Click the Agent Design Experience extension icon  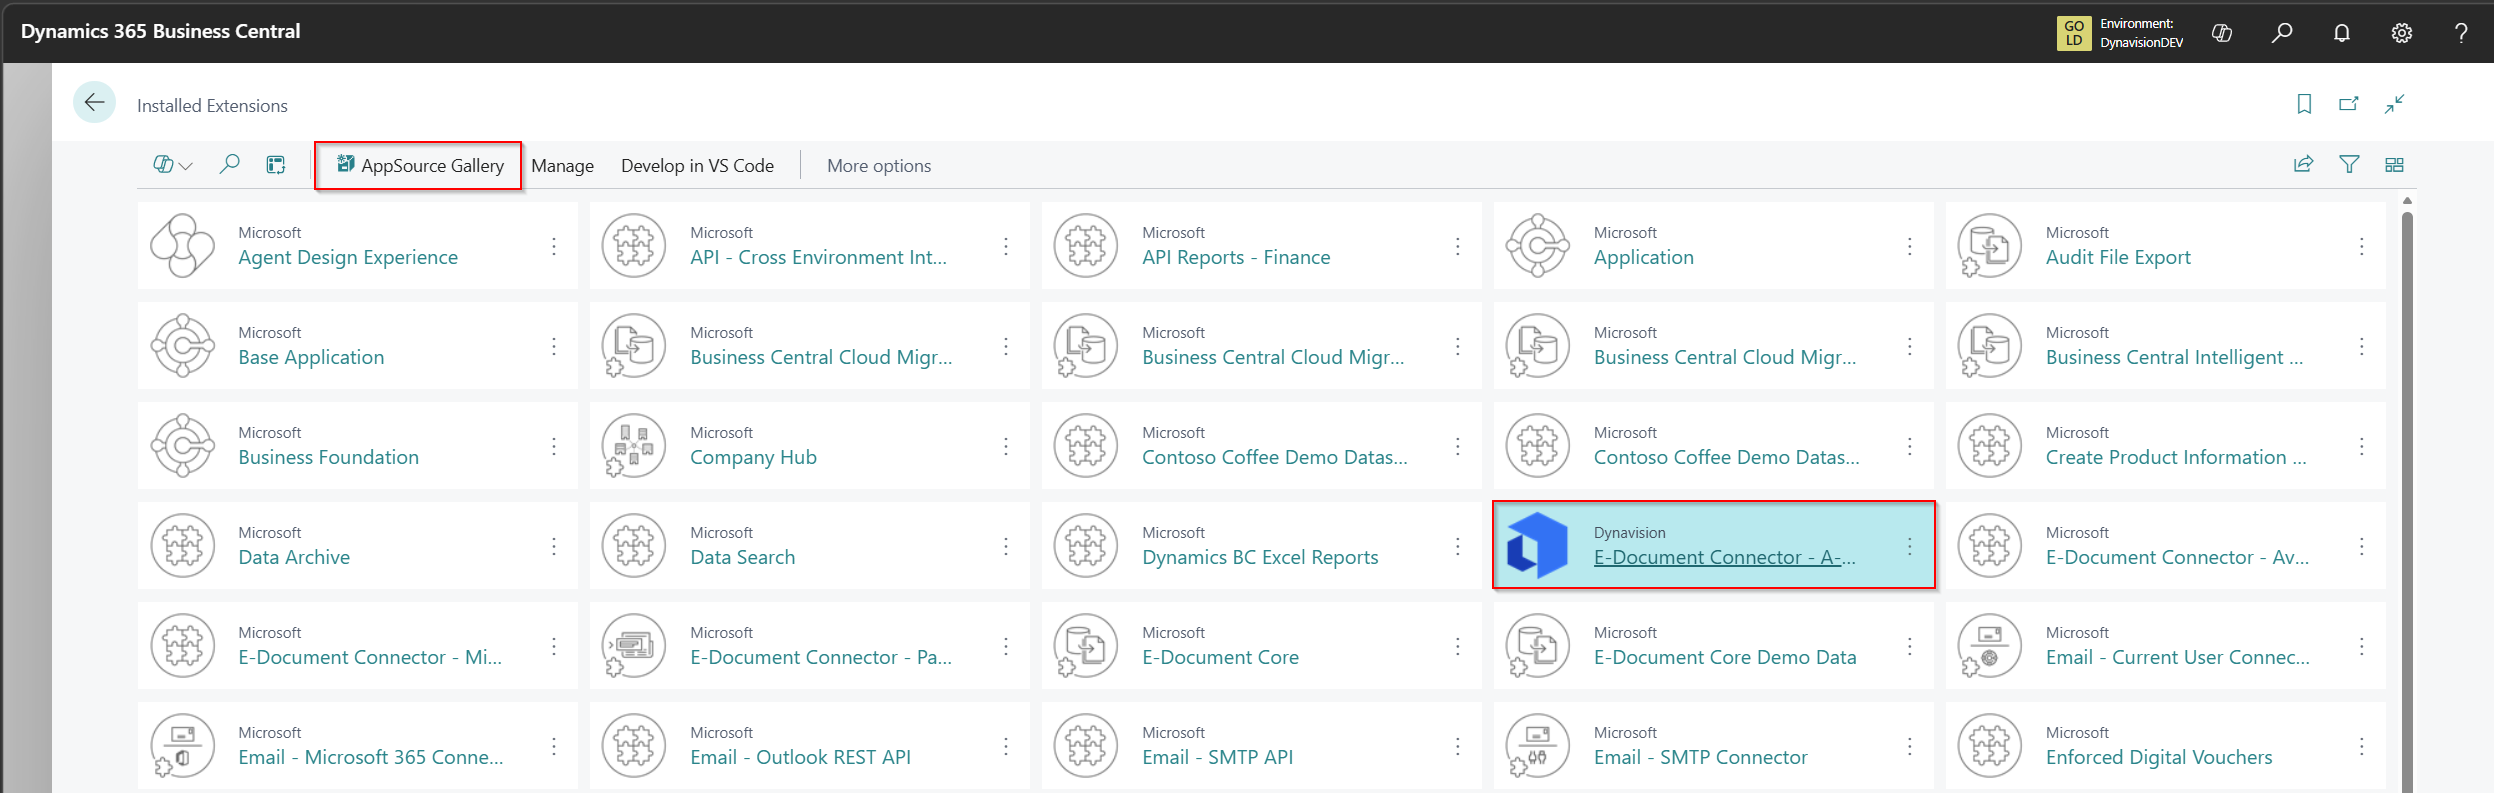pyautogui.click(x=183, y=245)
